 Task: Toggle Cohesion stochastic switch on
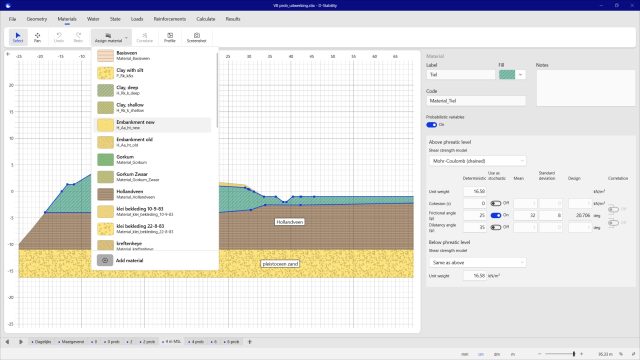496,203
